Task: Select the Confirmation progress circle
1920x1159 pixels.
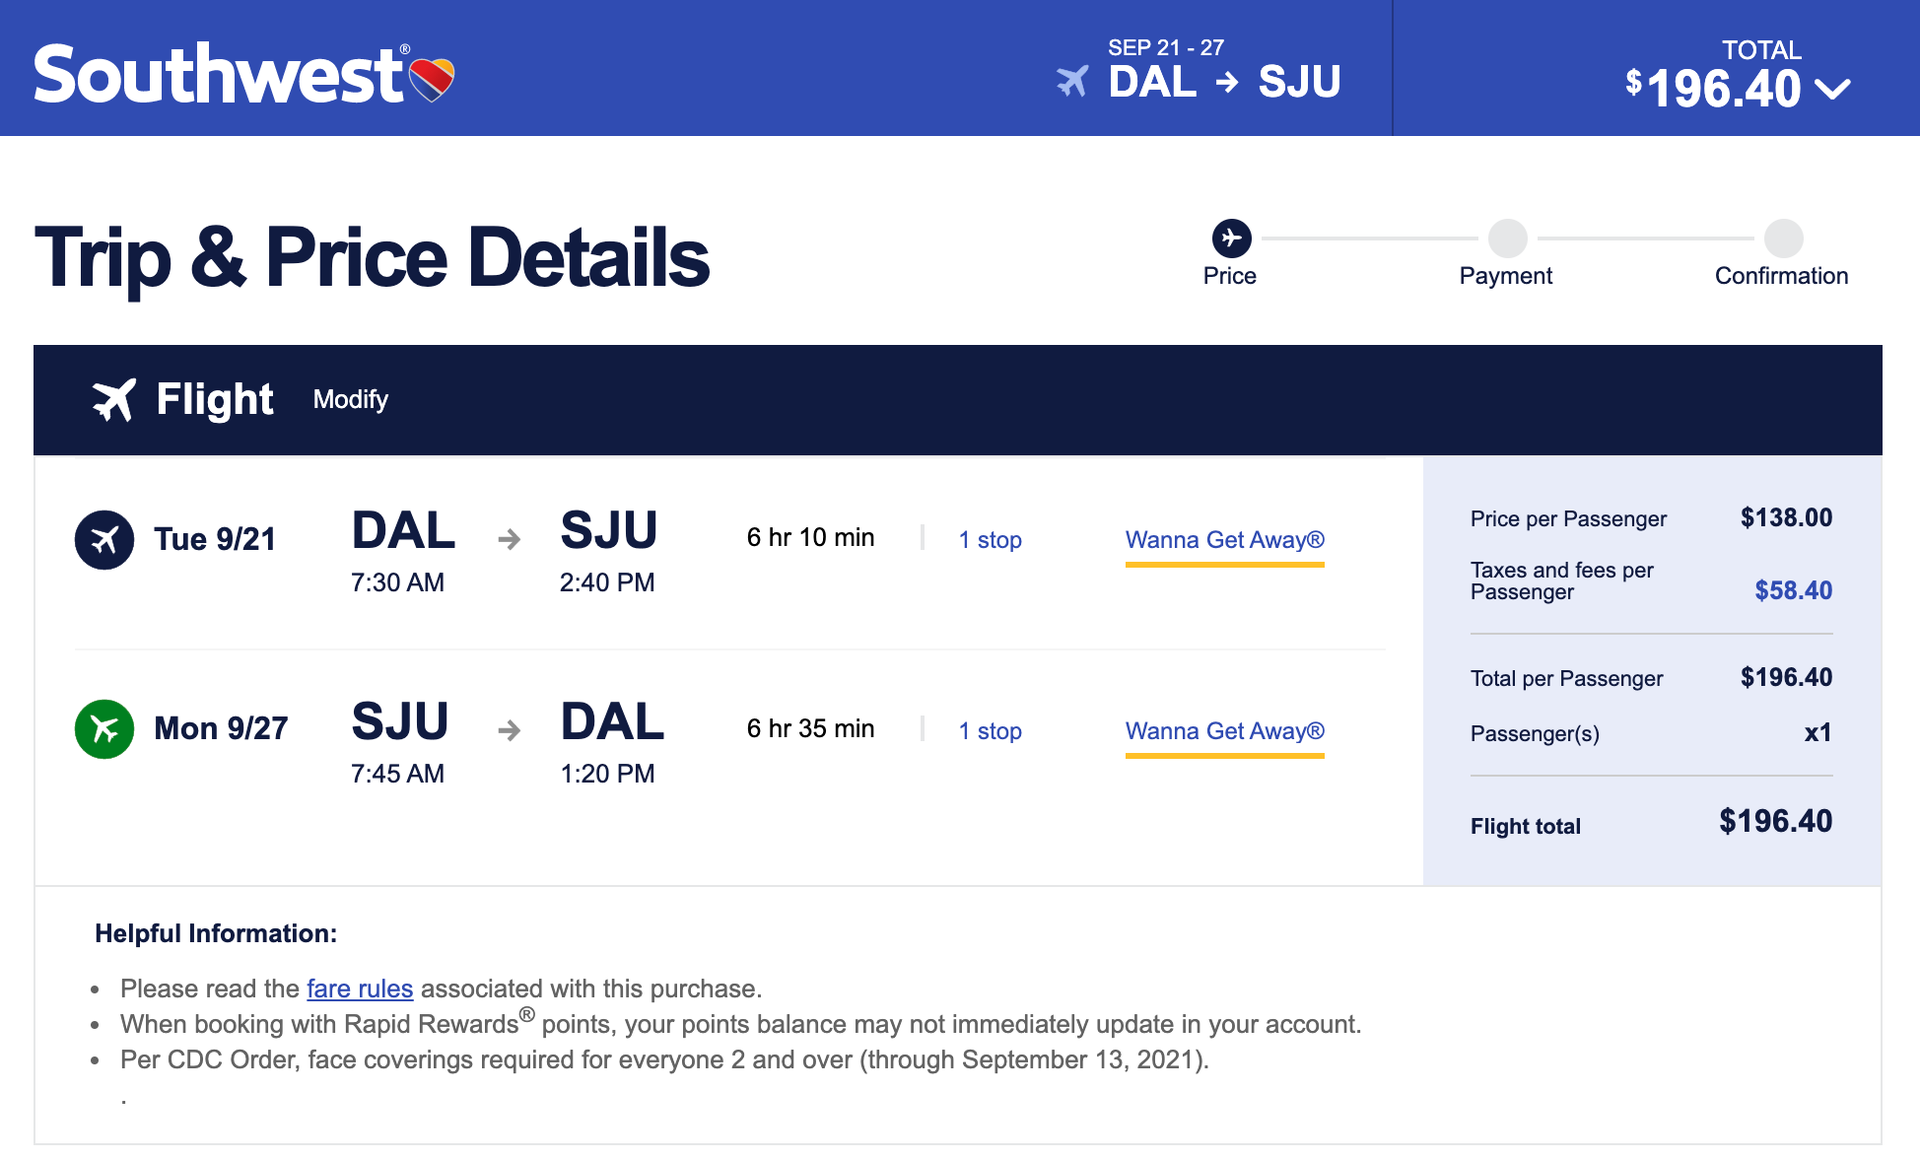Action: click(x=1782, y=238)
